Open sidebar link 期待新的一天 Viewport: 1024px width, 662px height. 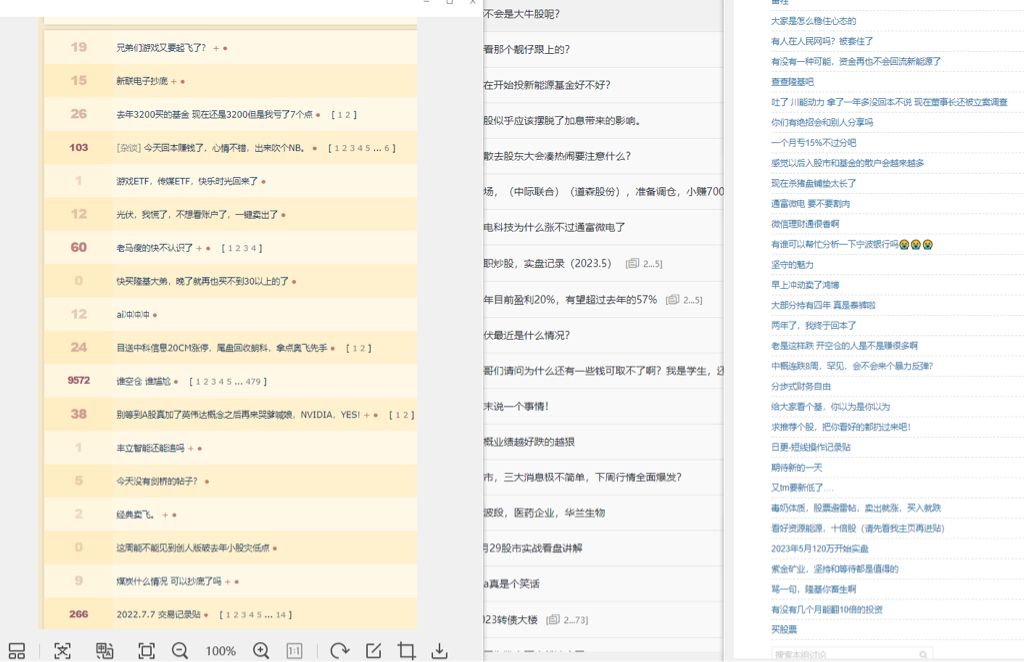point(797,467)
